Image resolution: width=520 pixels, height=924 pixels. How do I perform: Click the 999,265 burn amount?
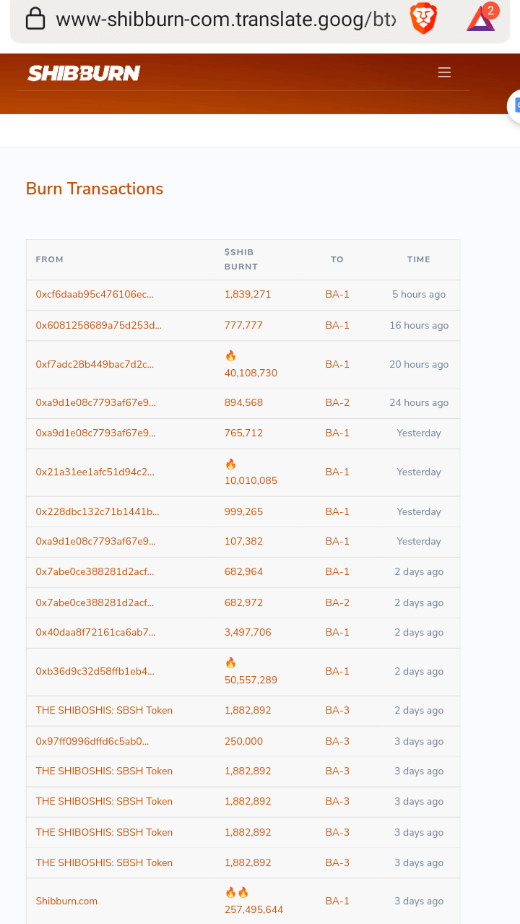click(243, 512)
